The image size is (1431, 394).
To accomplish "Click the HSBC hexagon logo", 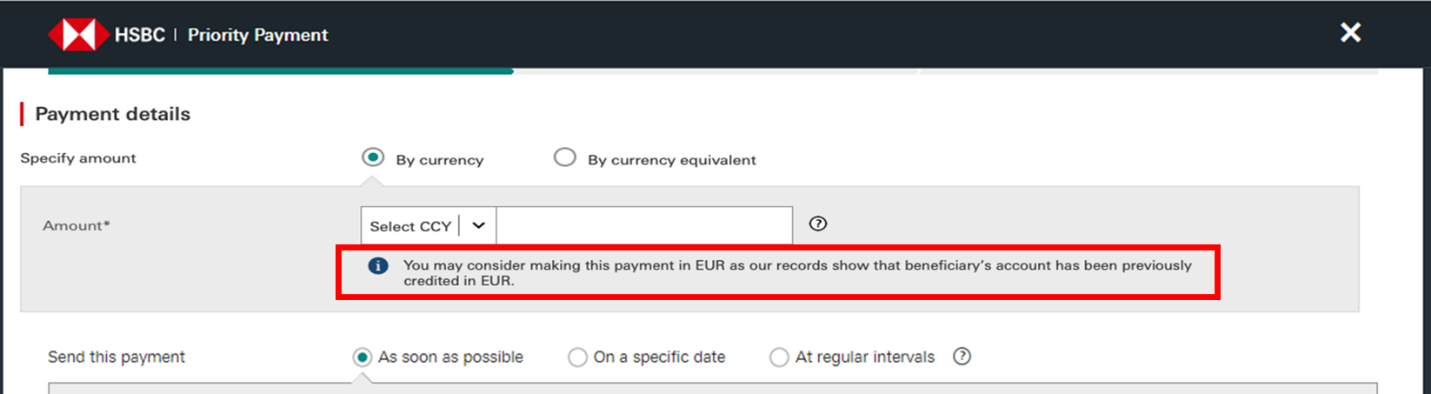I will [78, 35].
